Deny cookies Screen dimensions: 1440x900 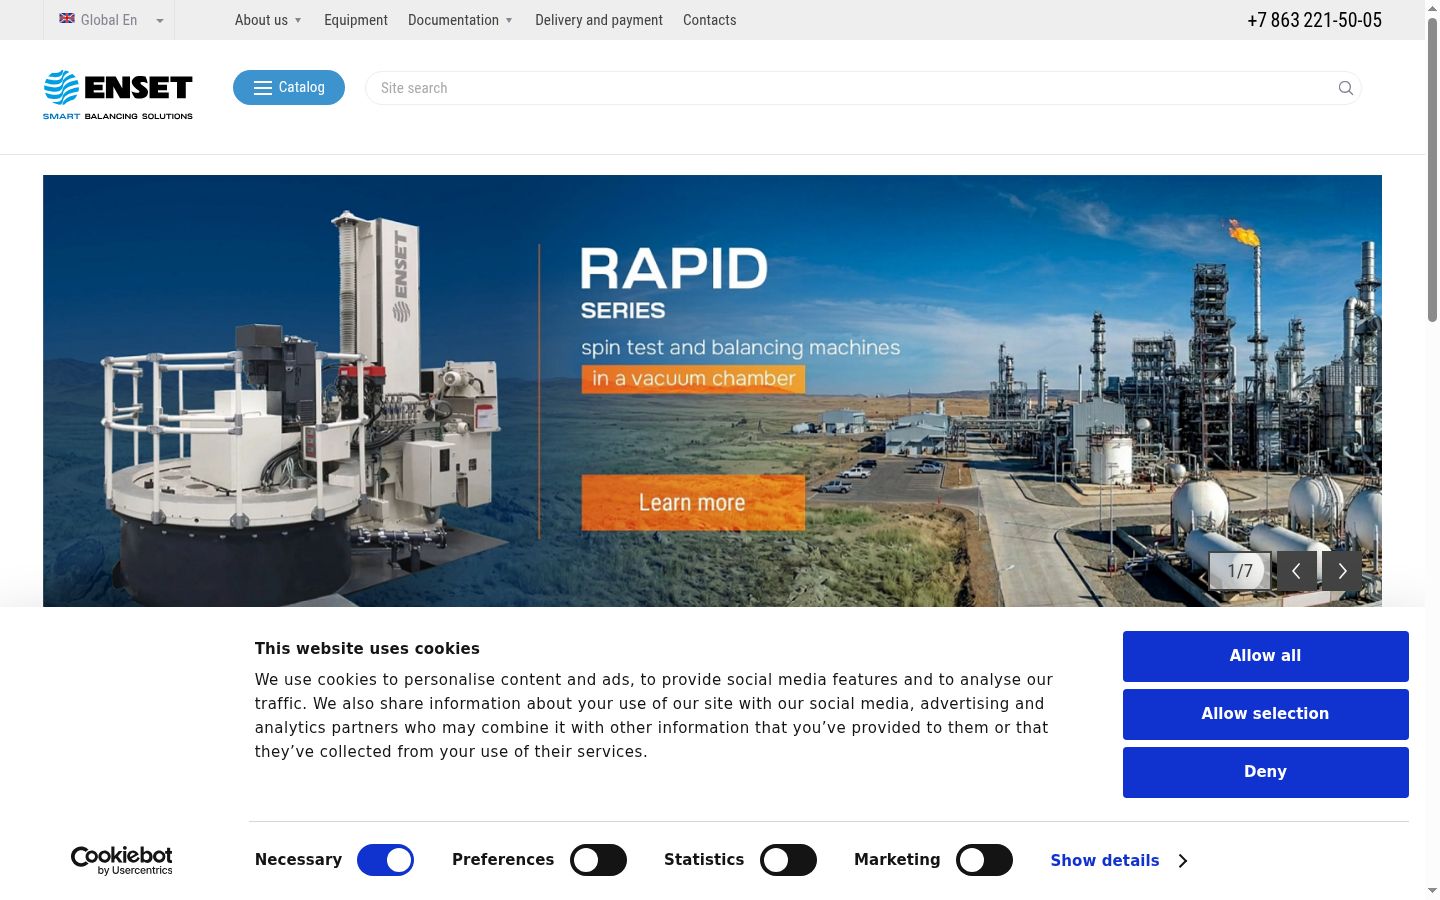click(1265, 772)
